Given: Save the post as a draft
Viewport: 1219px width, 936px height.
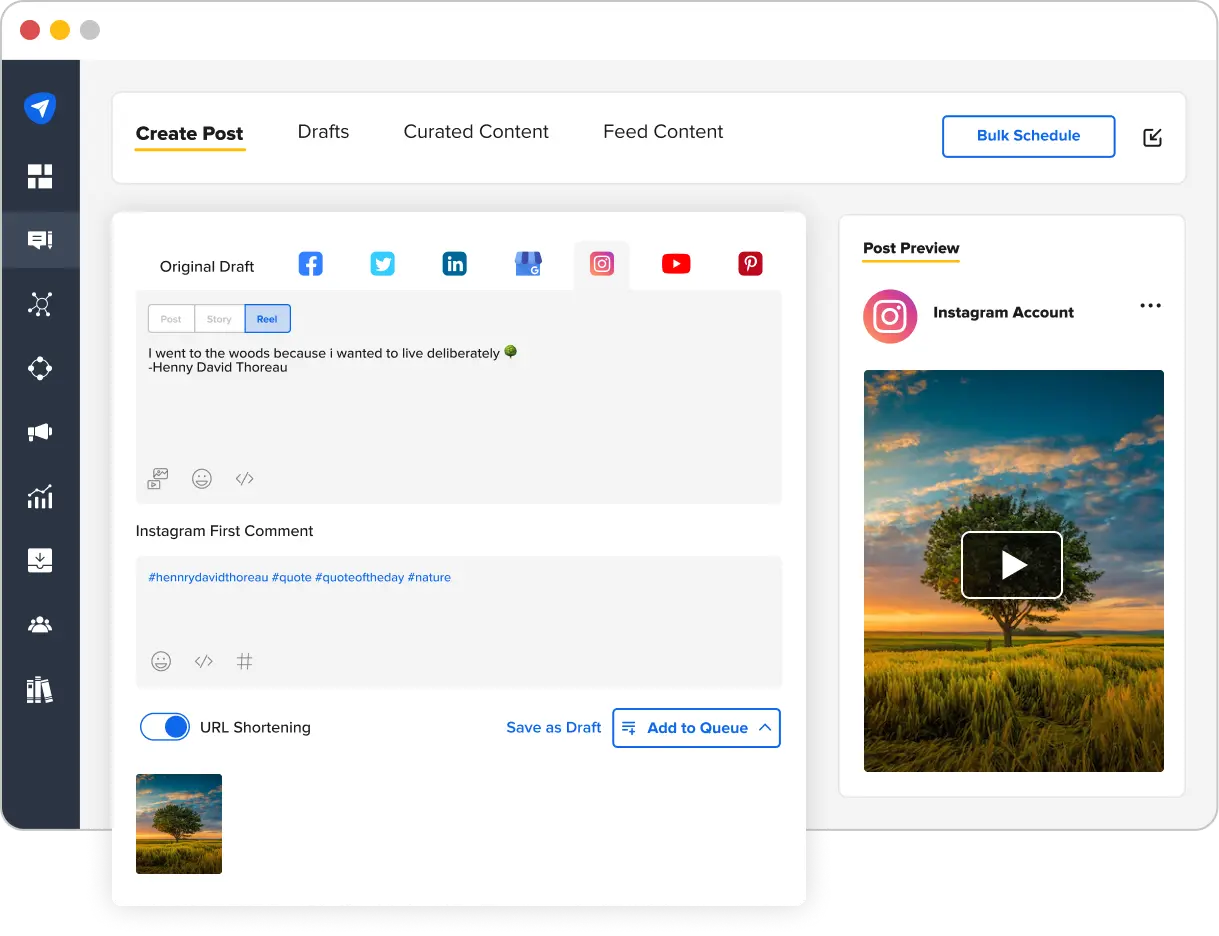Looking at the screenshot, I should pyautogui.click(x=553, y=727).
